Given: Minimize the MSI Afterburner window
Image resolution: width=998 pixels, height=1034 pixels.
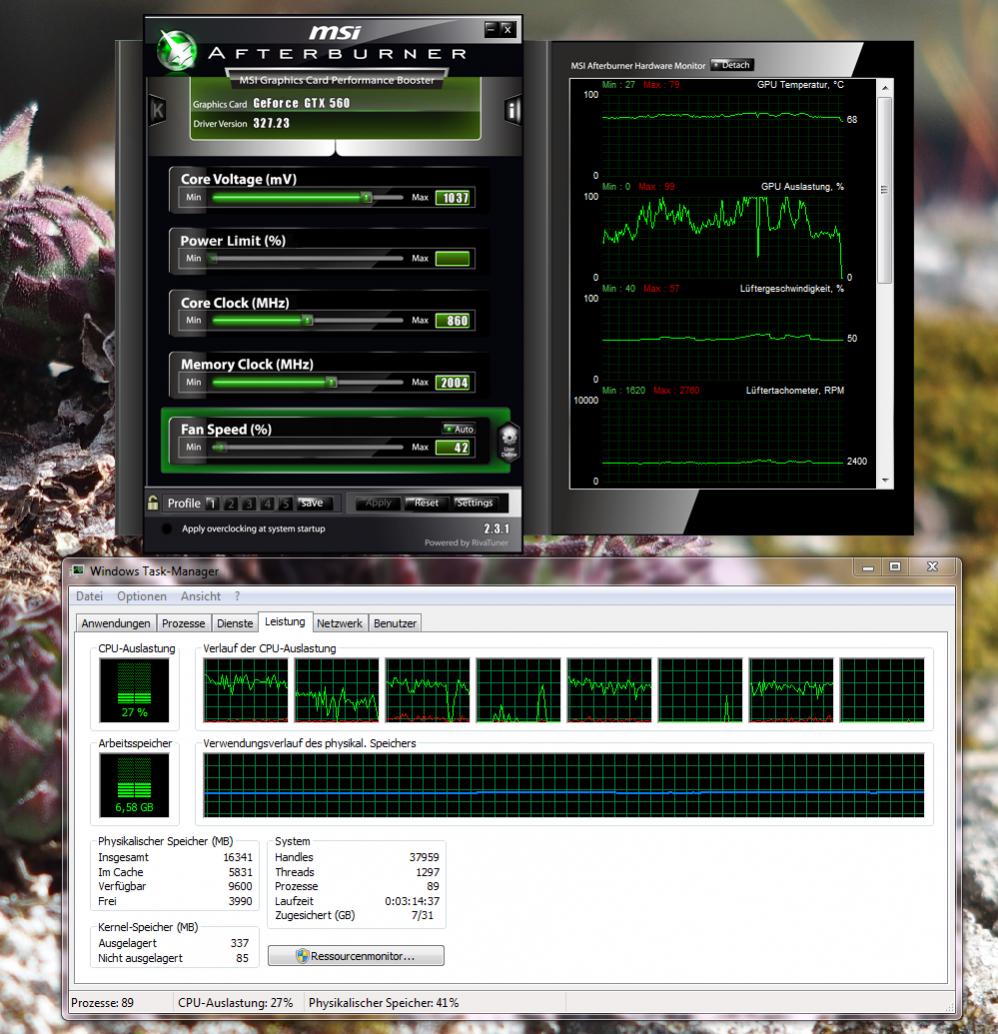Looking at the screenshot, I should click(491, 28).
